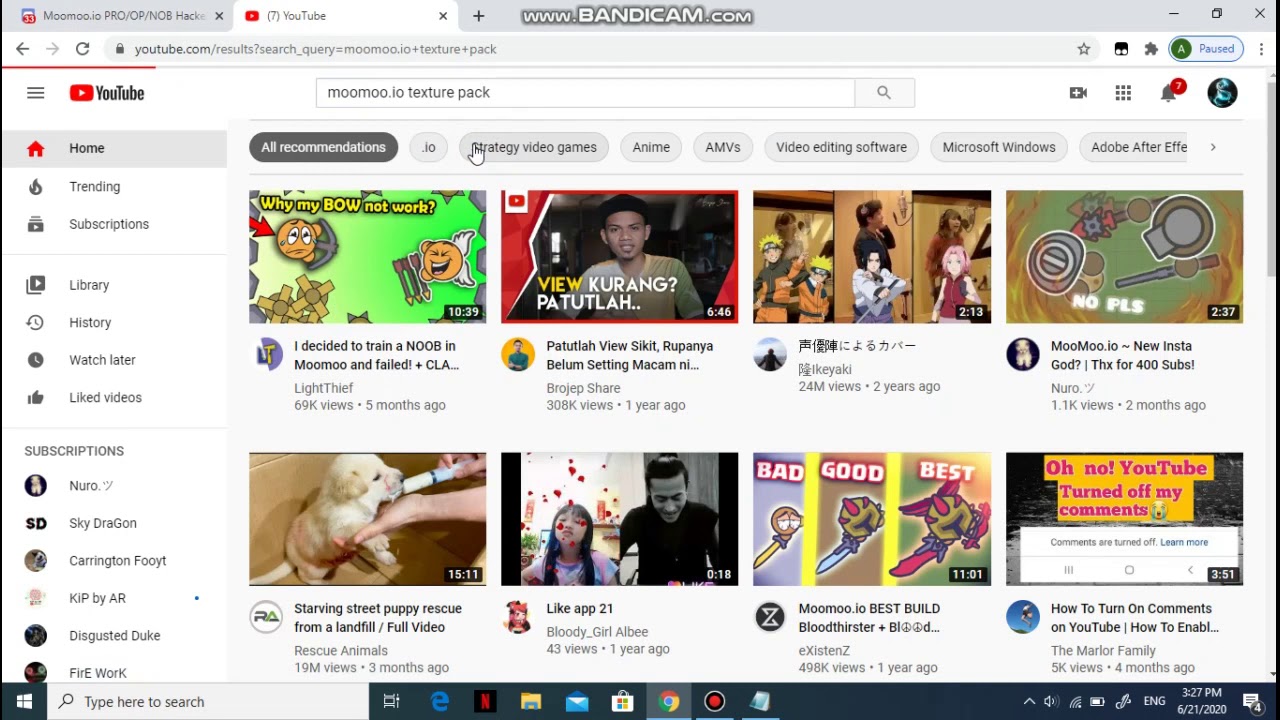This screenshot has height=720, width=1280.
Task: Launch Microsoft Edge from the taskbar
Action: (439, 702)
